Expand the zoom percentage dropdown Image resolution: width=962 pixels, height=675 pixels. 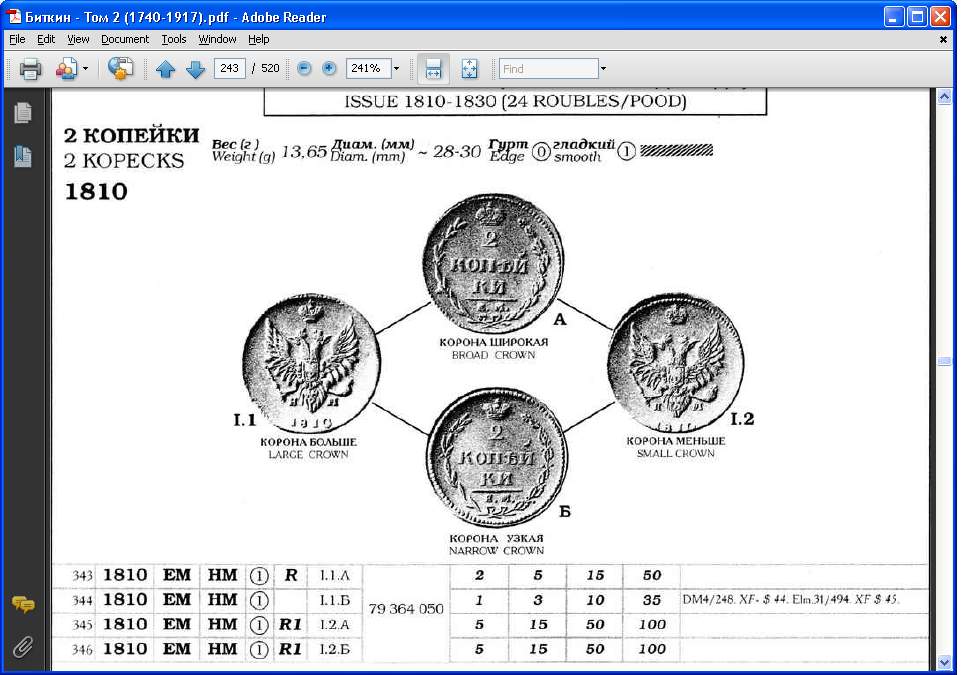coord(396,69)
